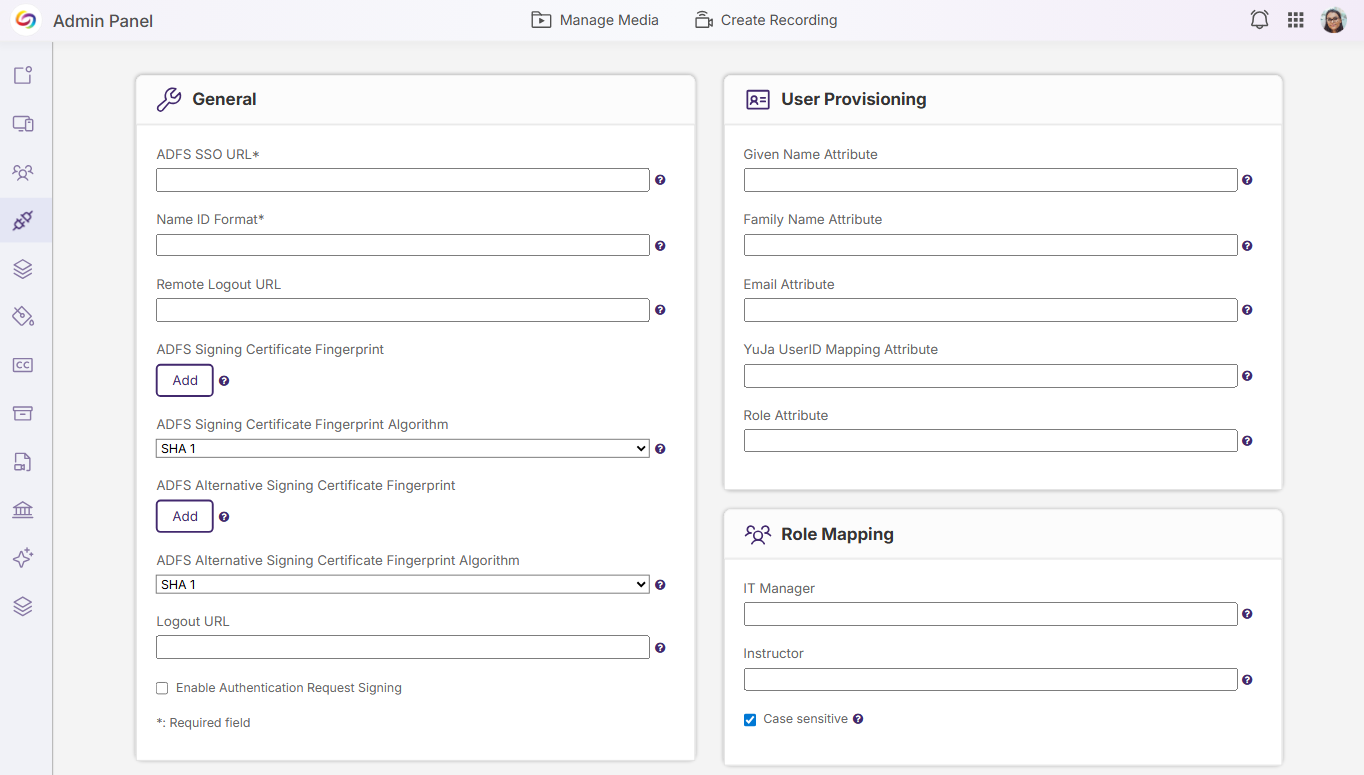Disable the Case sensitive checkbox

(x=749, y=719)
